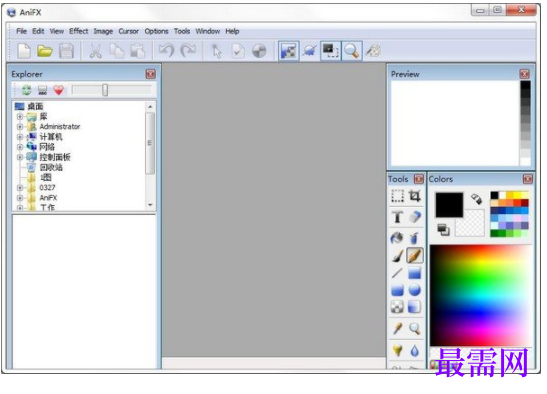Open the Options menu
This screenshot has width=547, height=394.
(156, 31)
